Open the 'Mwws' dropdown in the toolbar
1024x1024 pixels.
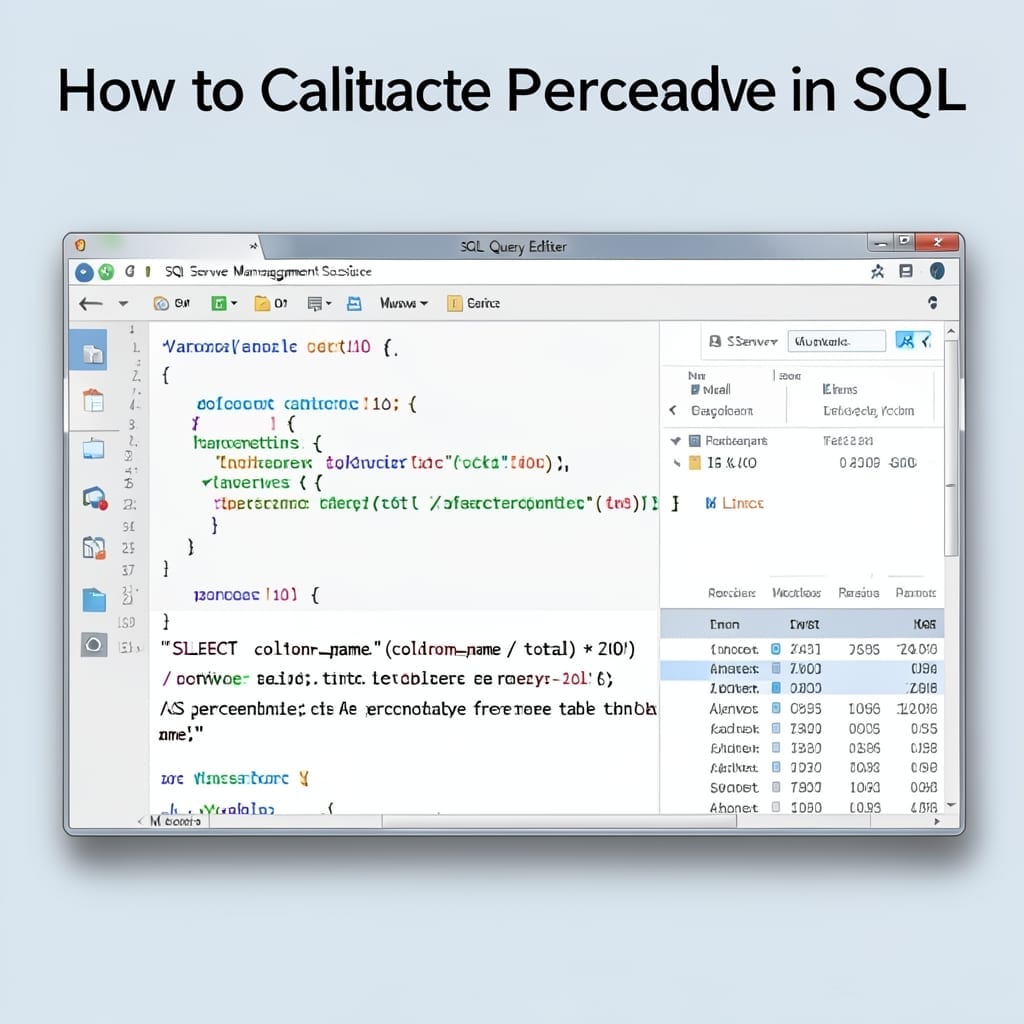(404, 304)
